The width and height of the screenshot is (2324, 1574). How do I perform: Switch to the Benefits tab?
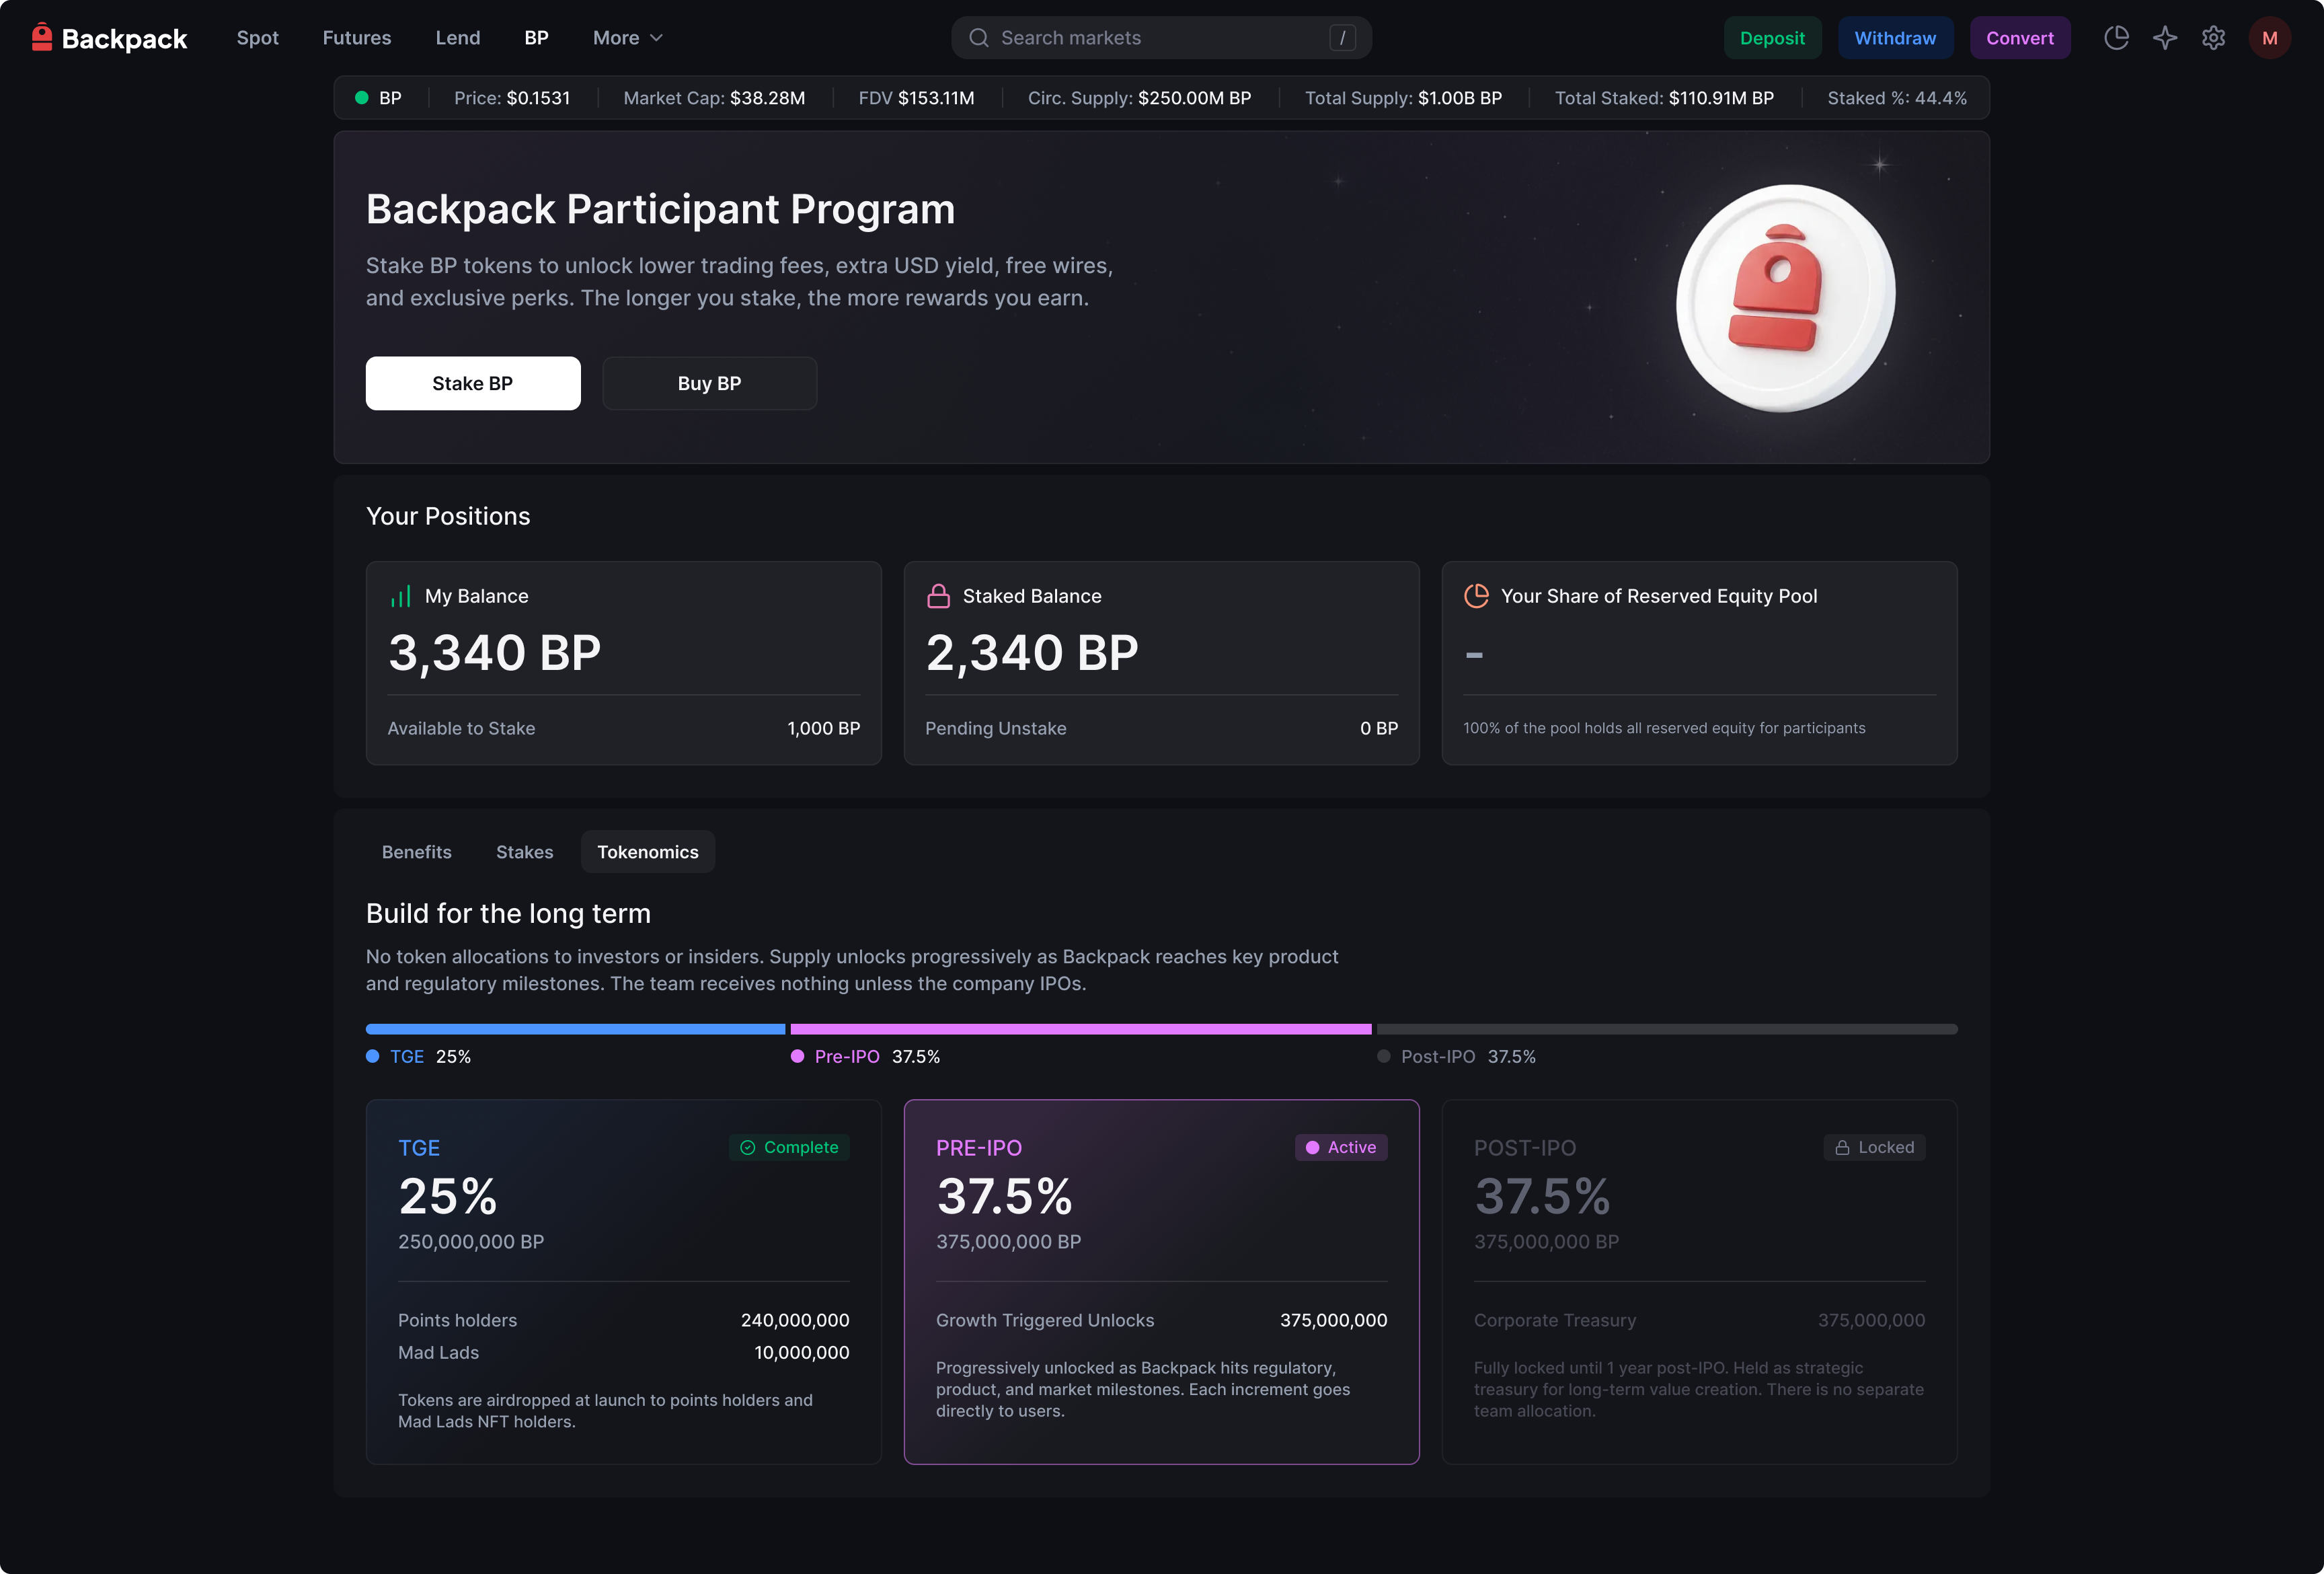click(417, 852)
